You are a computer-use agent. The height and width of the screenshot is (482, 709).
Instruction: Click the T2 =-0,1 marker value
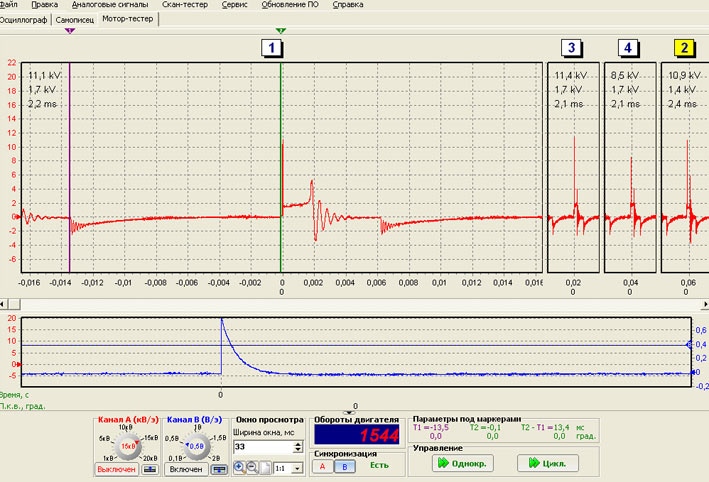click(x=486, y=427)
